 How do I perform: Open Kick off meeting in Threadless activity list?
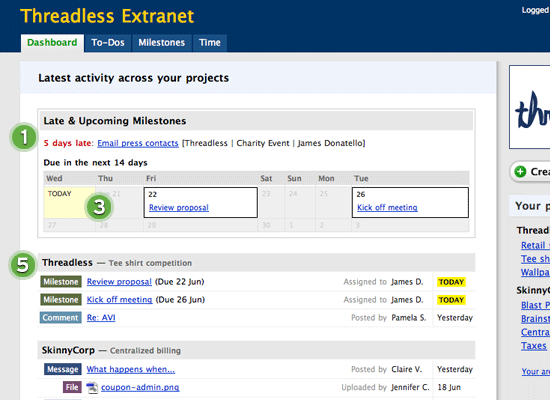(x=120, y=300)
